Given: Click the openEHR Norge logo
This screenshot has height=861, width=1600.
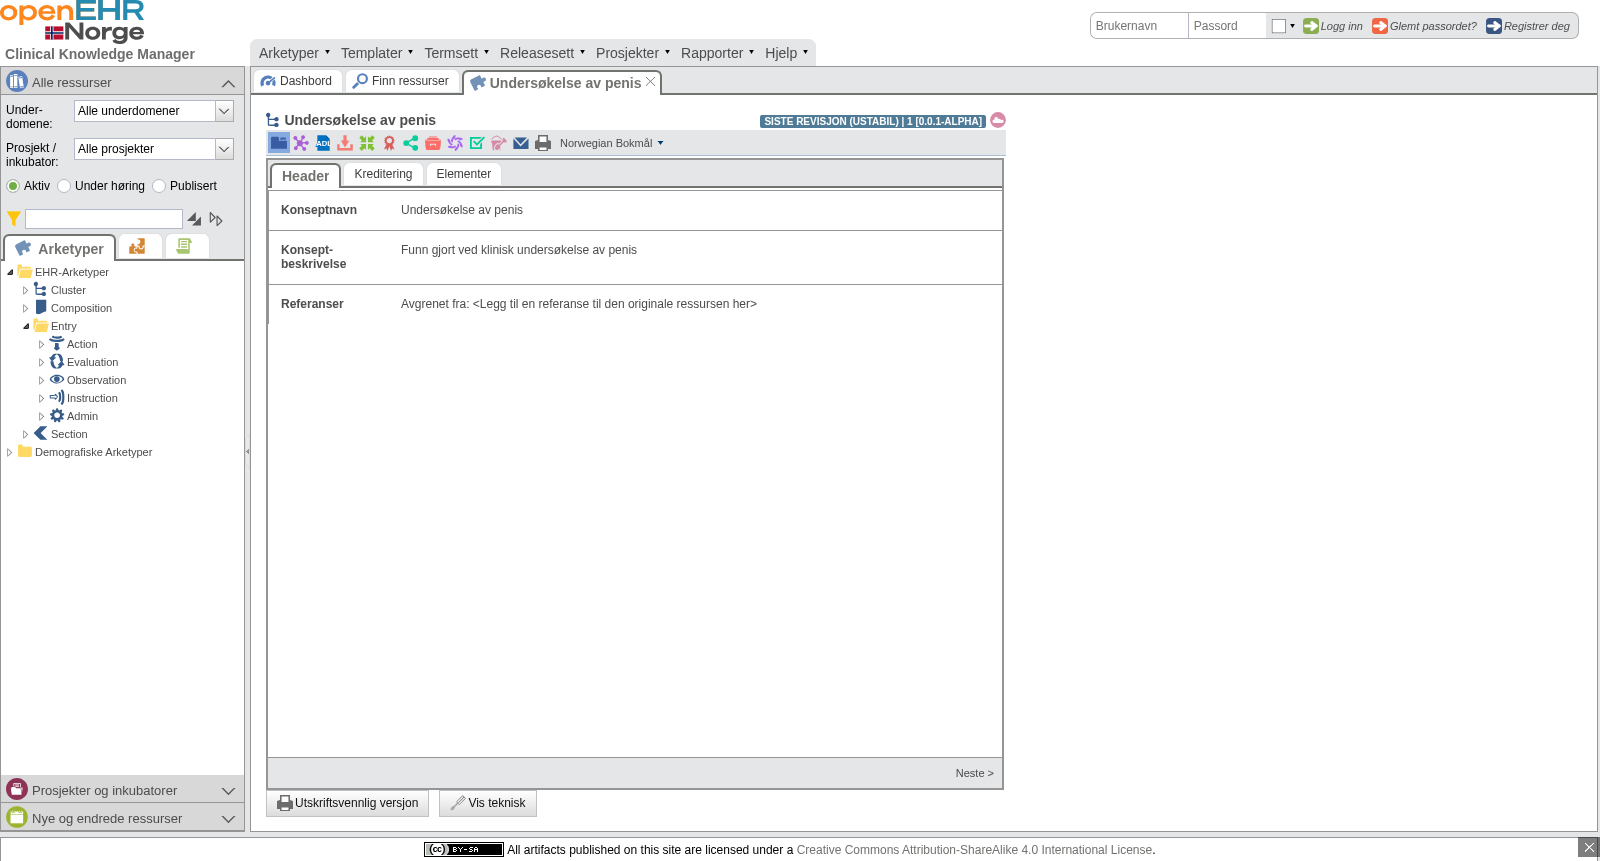Looking at the screenshot, I should tap(73, 22).
